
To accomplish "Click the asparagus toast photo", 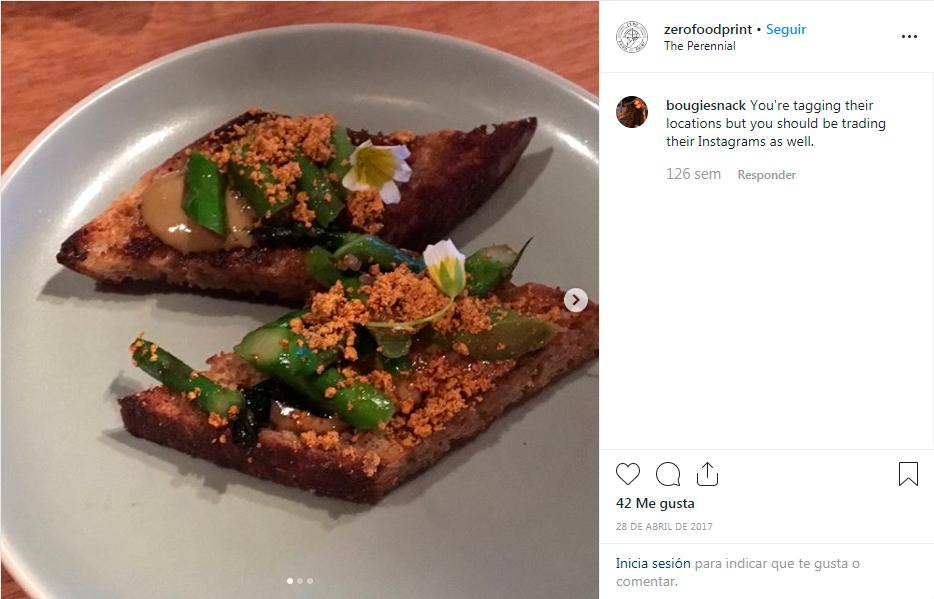I will (300, 300).
